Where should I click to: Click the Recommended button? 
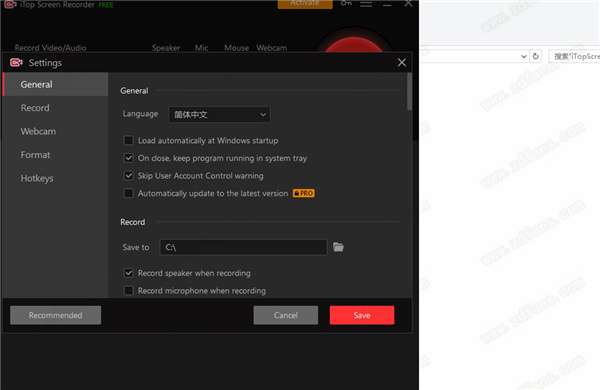coord(55,315)
